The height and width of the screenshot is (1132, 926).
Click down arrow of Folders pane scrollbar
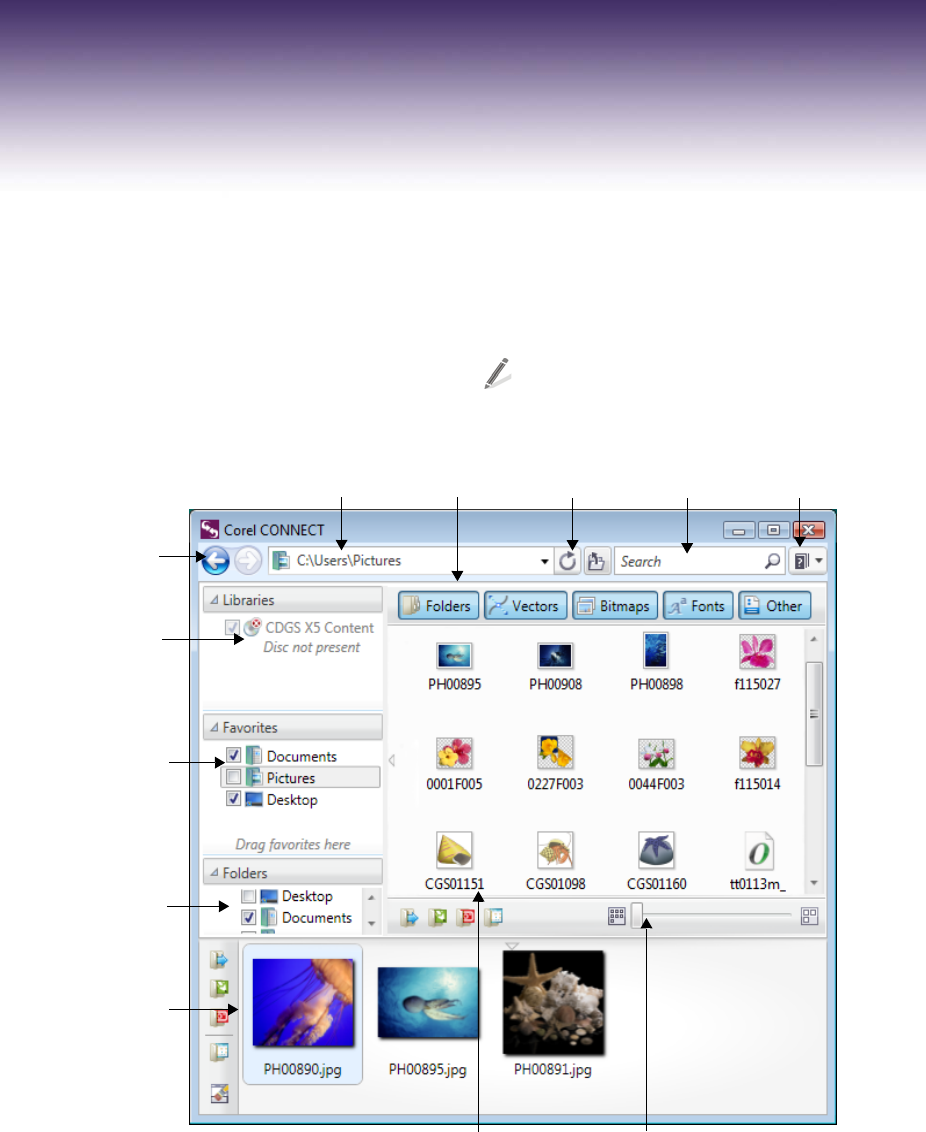(371, 923)
